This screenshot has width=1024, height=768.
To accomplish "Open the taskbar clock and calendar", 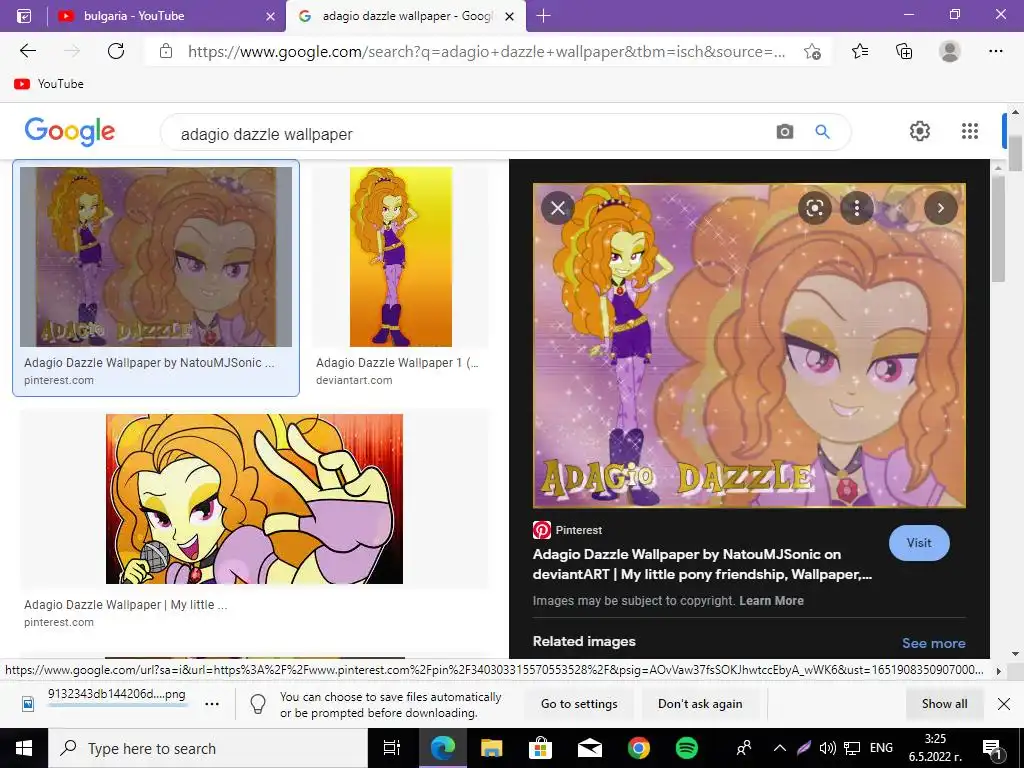I will pos(935,748).
